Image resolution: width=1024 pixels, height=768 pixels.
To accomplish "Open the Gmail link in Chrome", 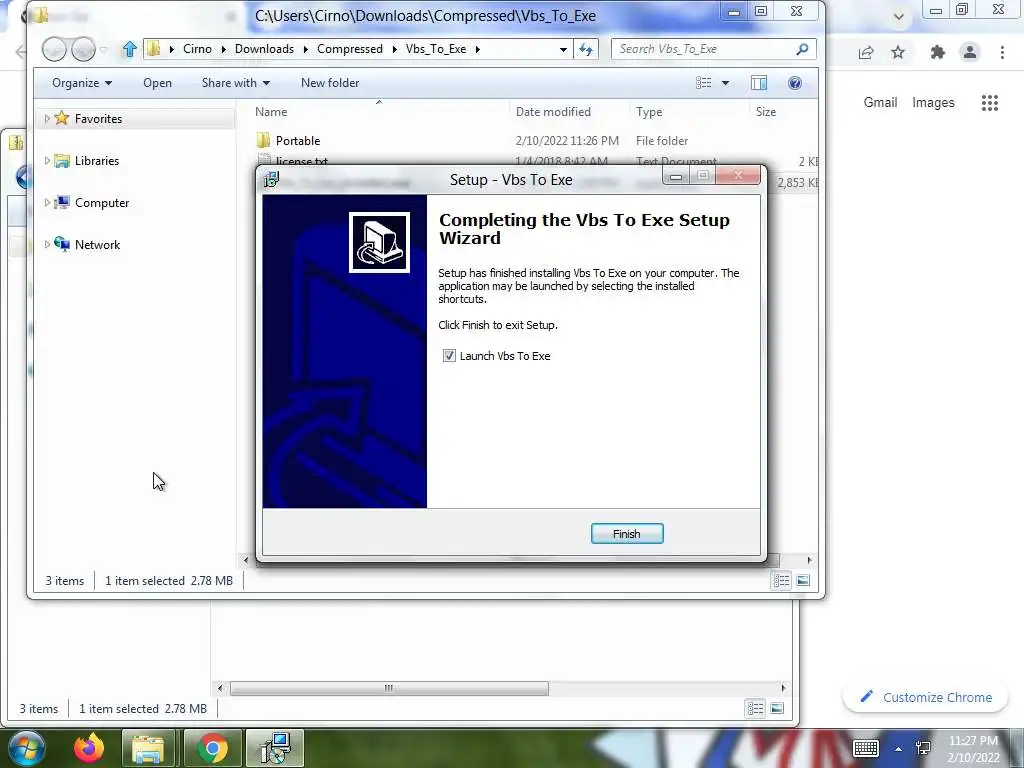I will 880,103.
